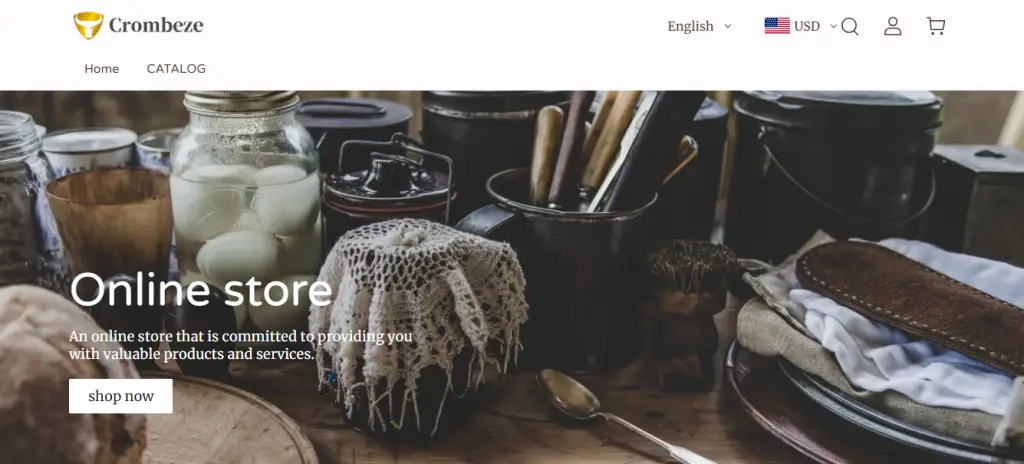Click the banner description about valuable products
This screenshot has width=1024, height=464.
[x=240, y=345]
